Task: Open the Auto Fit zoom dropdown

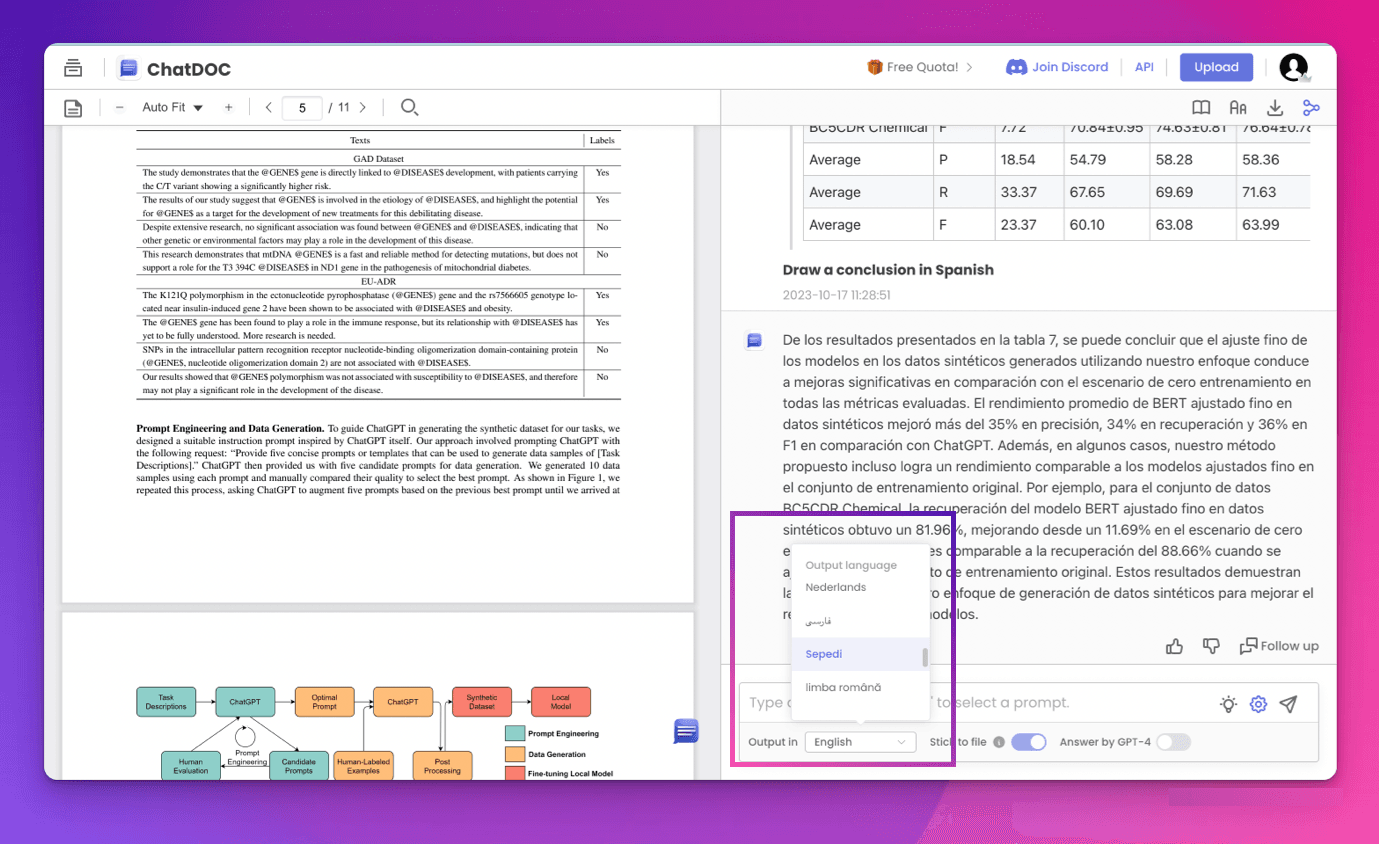Action: pos(172,107)
